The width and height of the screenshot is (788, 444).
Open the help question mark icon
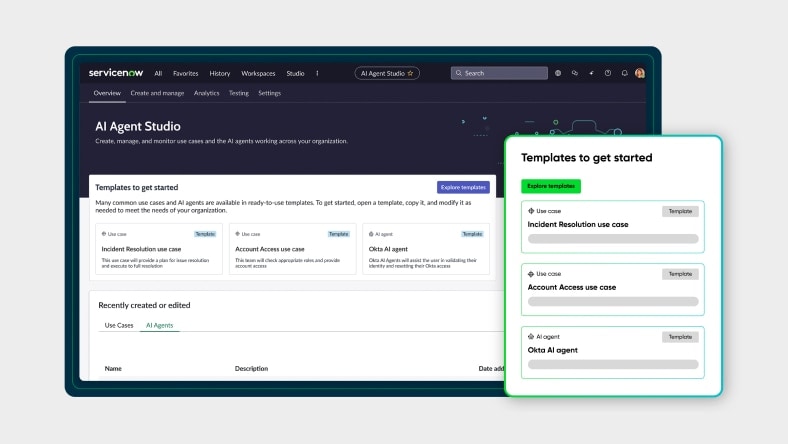[x=608, y=73]
